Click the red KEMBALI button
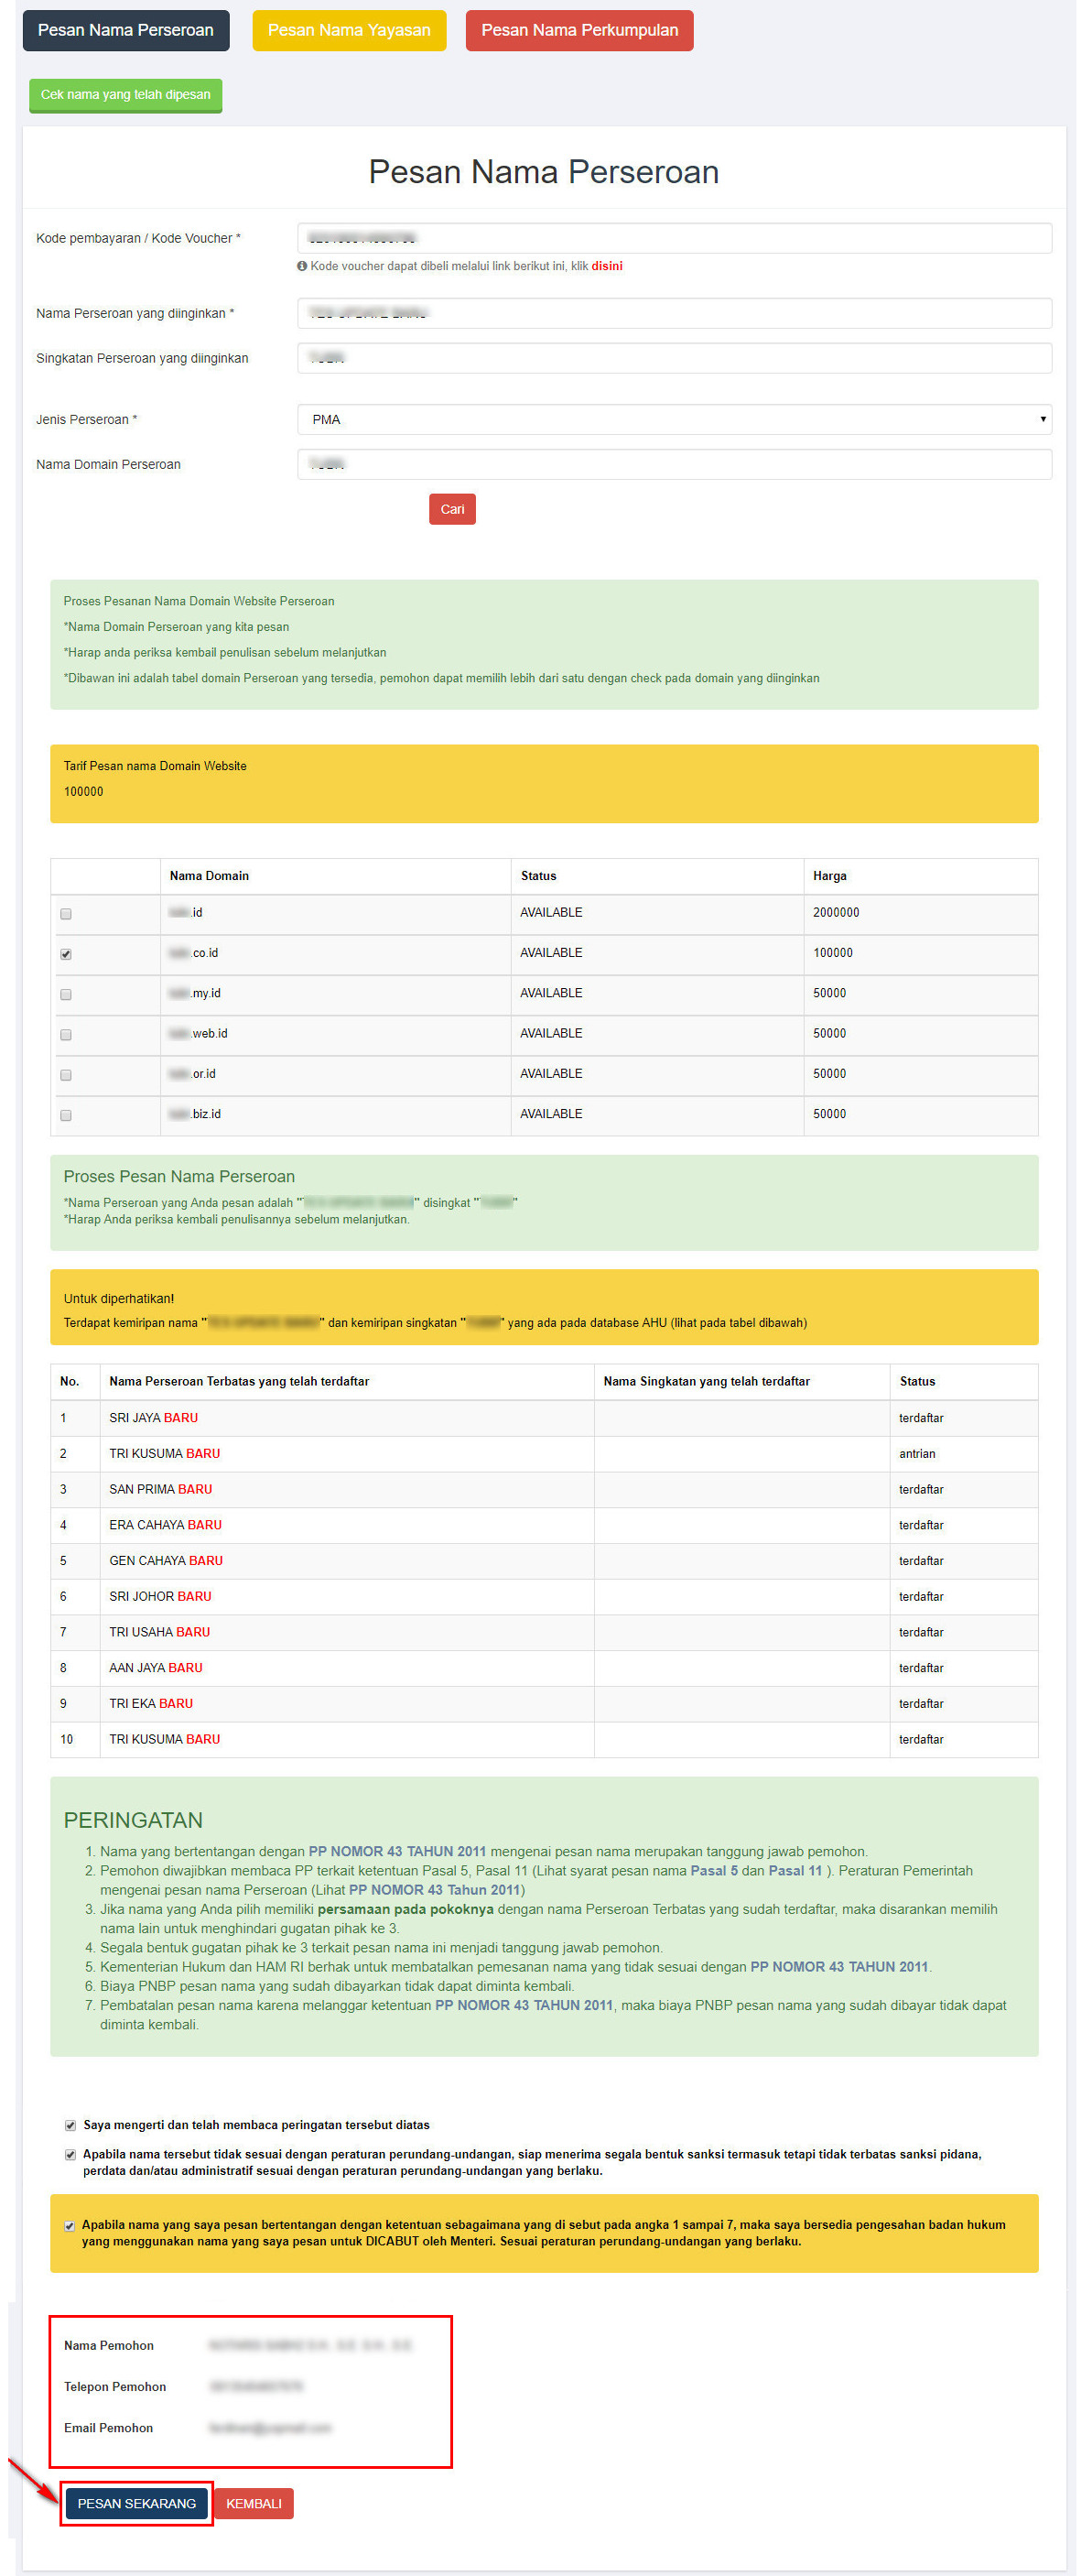The height and width of the screenshot is (2576, 1092). 253,2503
